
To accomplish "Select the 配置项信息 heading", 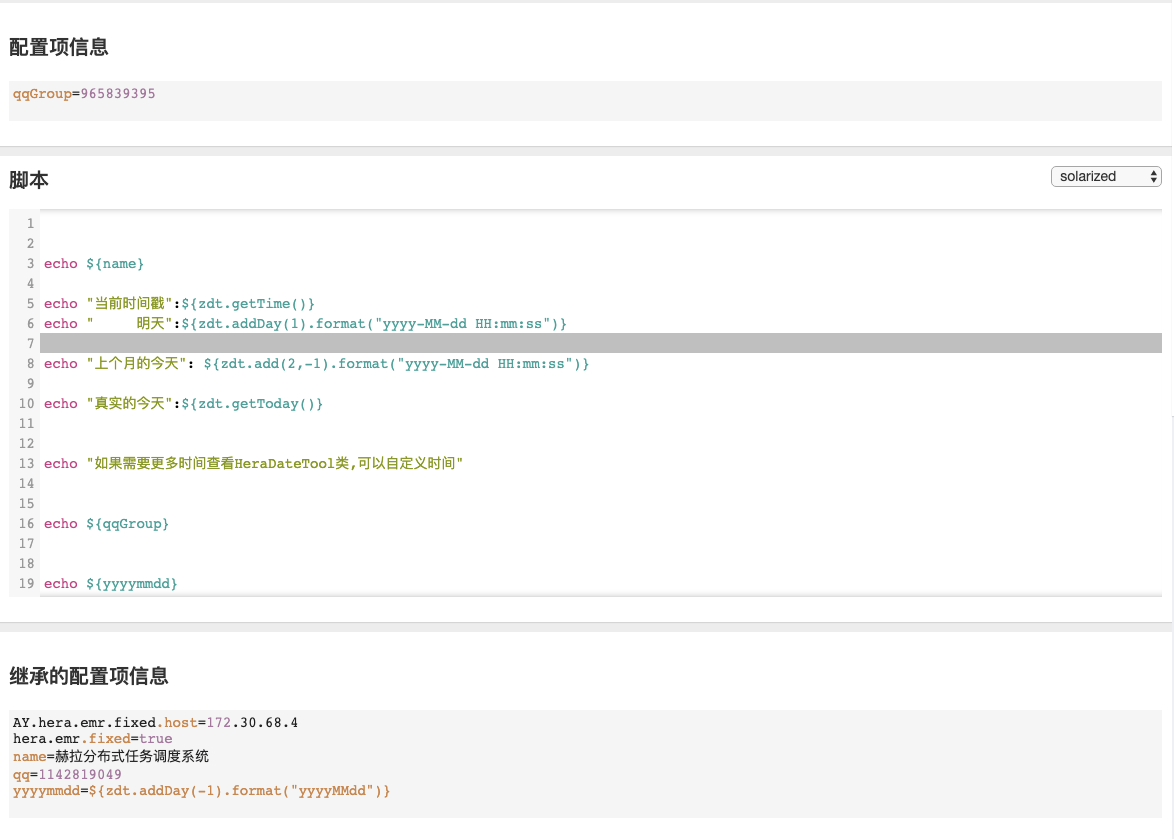I will click(x=59, y=47).
